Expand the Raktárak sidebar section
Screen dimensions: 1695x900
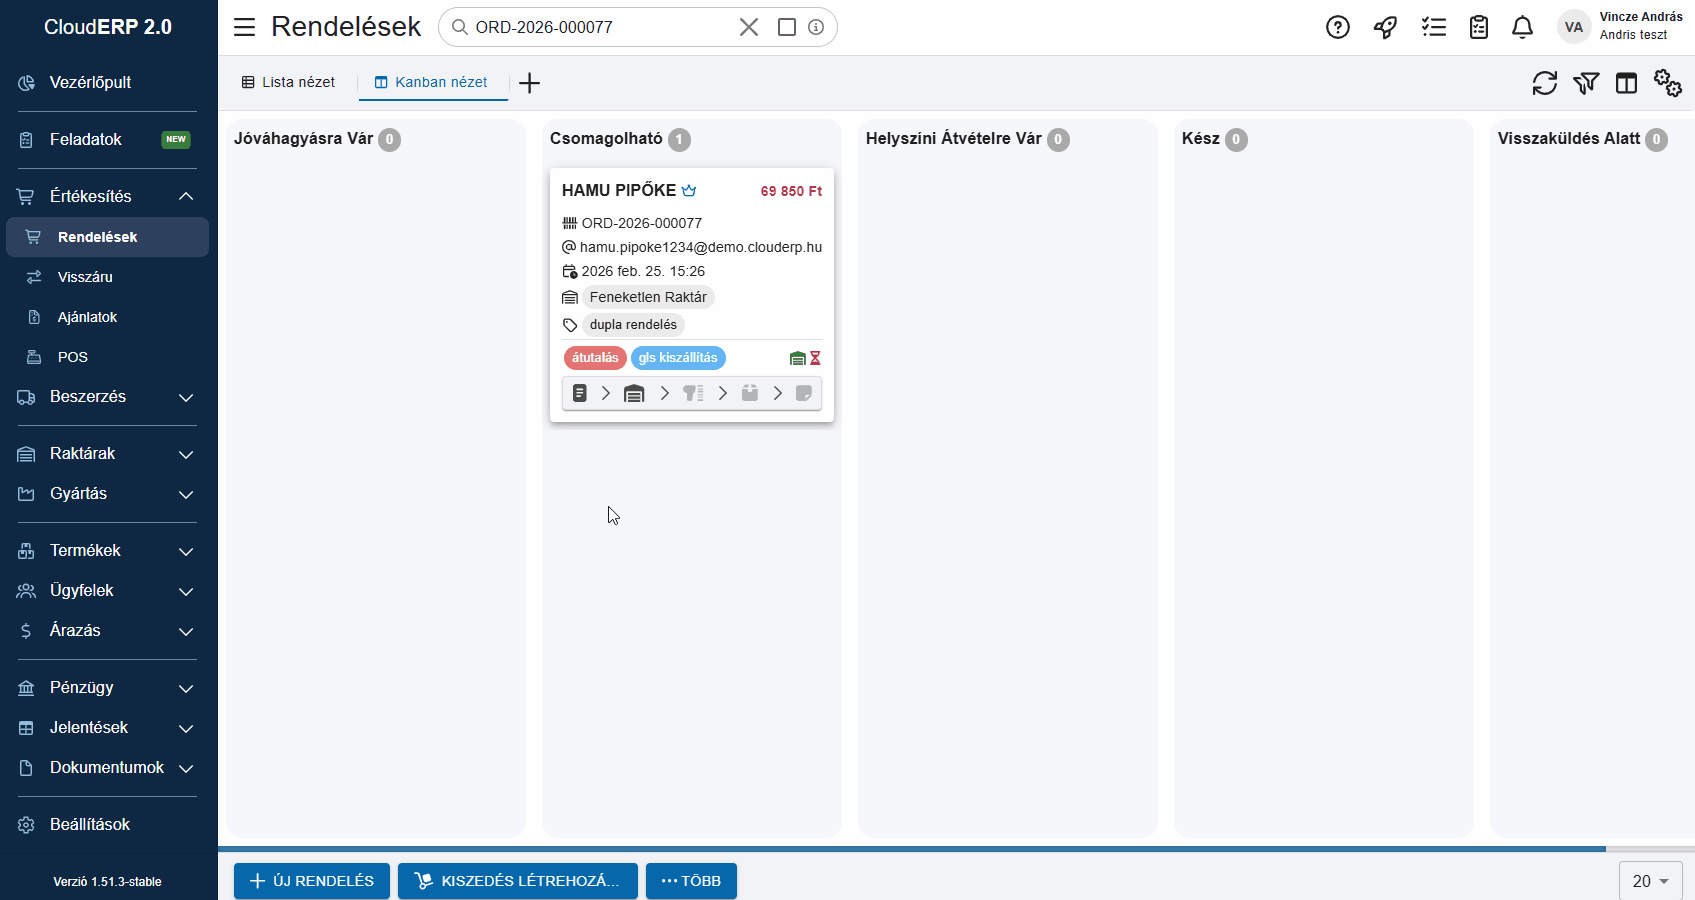click(186, 454)
